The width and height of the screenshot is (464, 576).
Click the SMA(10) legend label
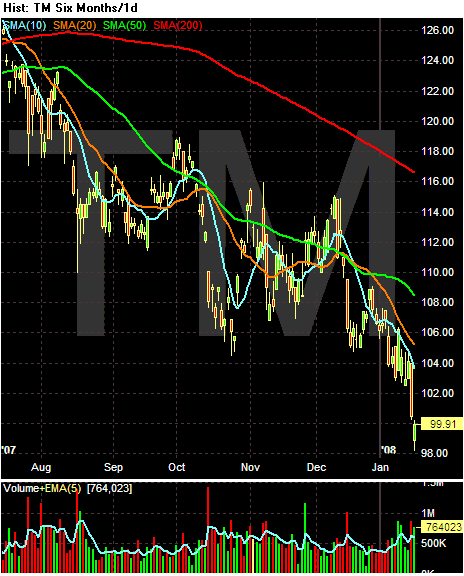(24, 25)
